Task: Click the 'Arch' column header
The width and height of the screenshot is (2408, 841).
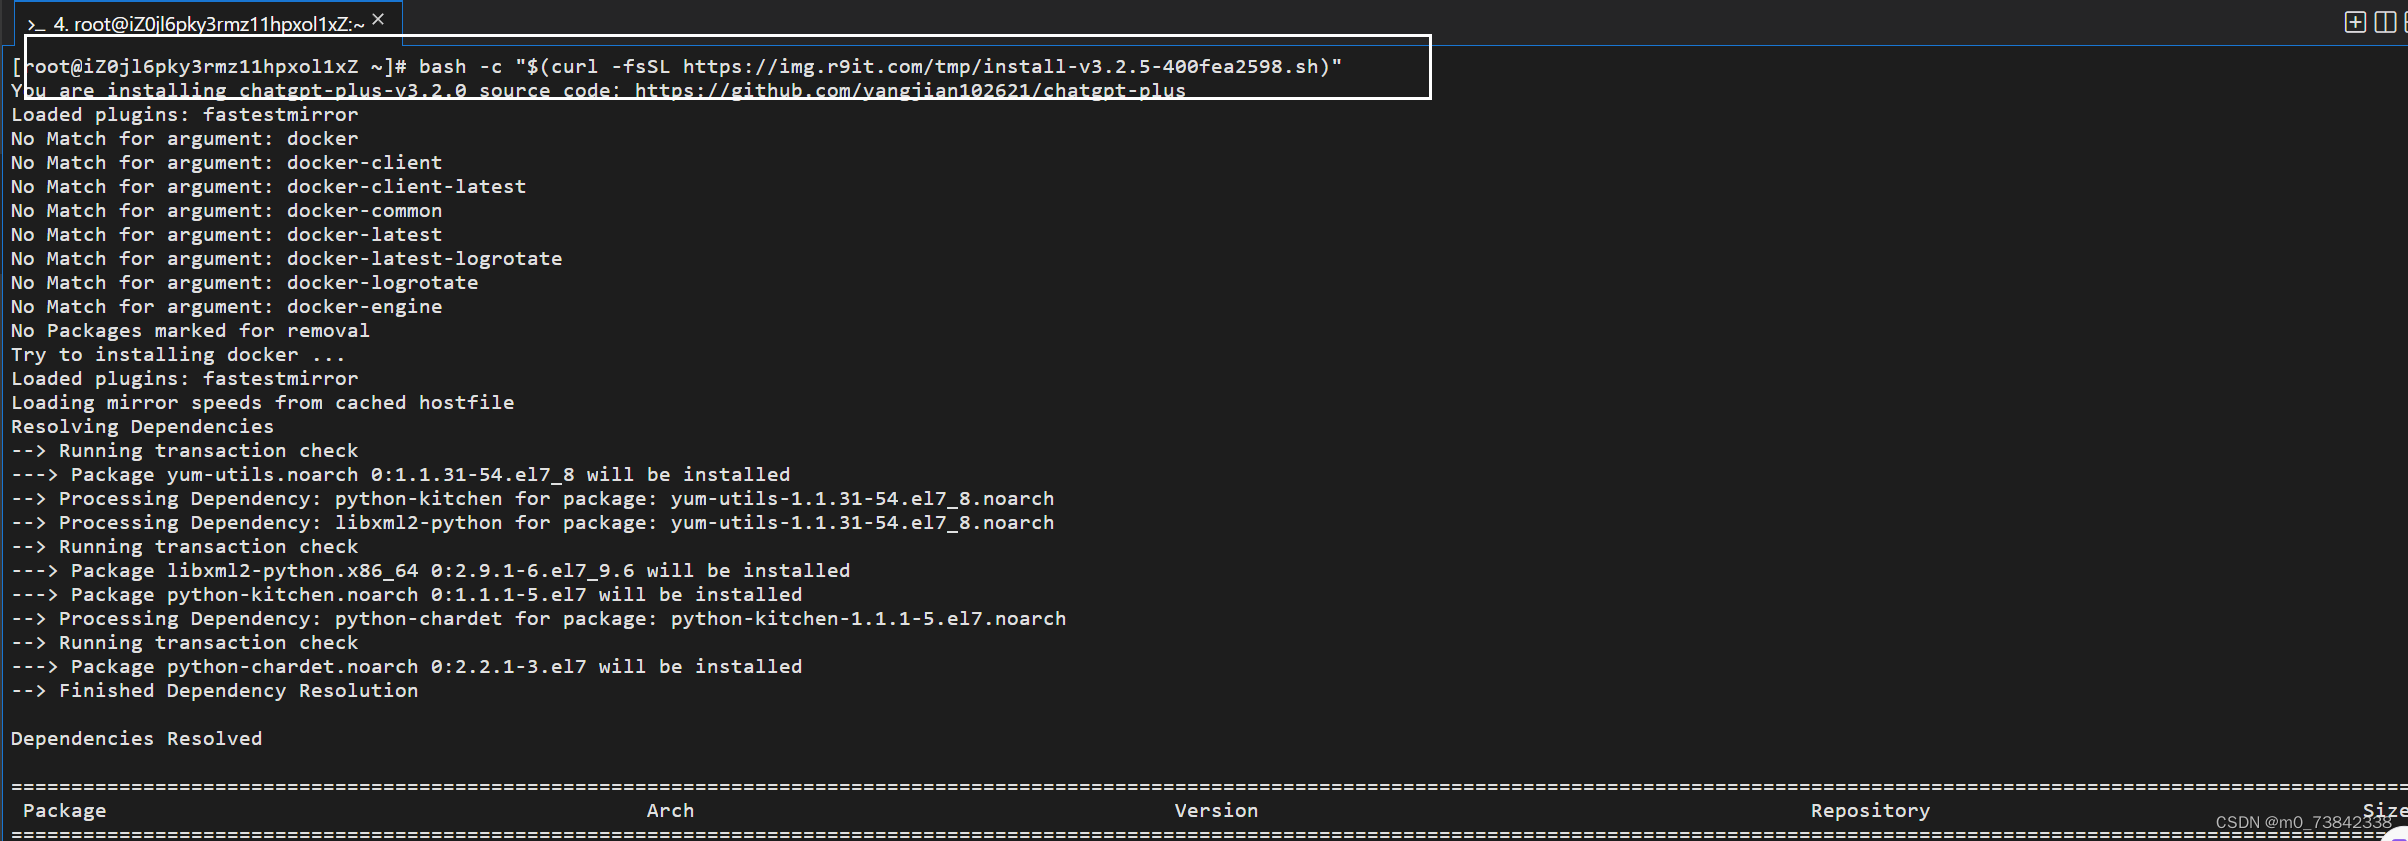Action: click(670, 810)
